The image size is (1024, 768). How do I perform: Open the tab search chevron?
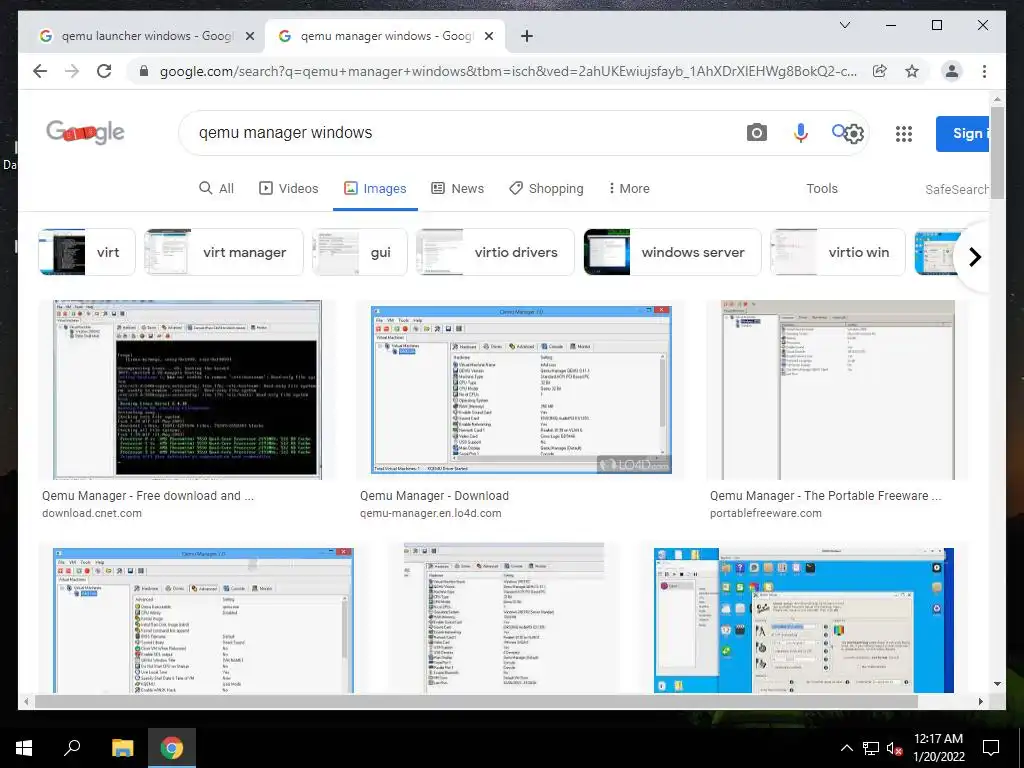[x=844, y=25]
